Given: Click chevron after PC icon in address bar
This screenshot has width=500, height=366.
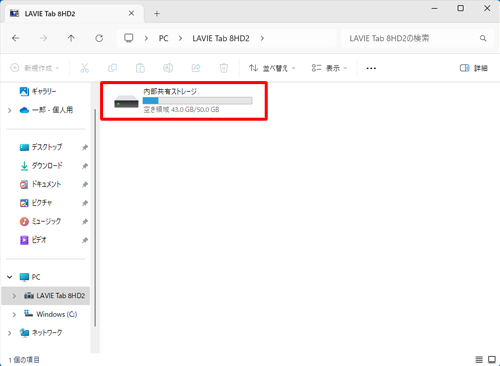Looking at the screenshot, I should pyautogui.click(x=146, y=38).
